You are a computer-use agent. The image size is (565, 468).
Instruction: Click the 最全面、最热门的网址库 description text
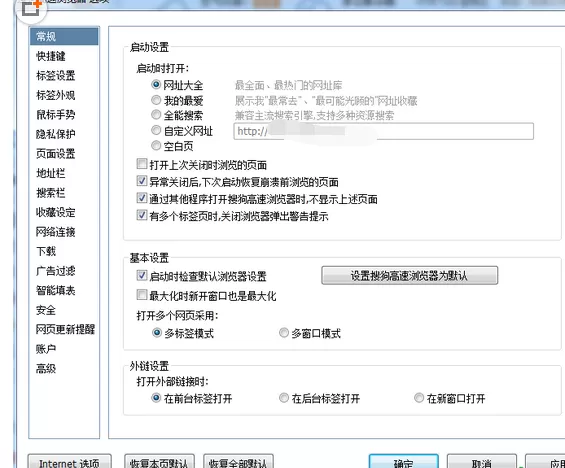[288, 85]
